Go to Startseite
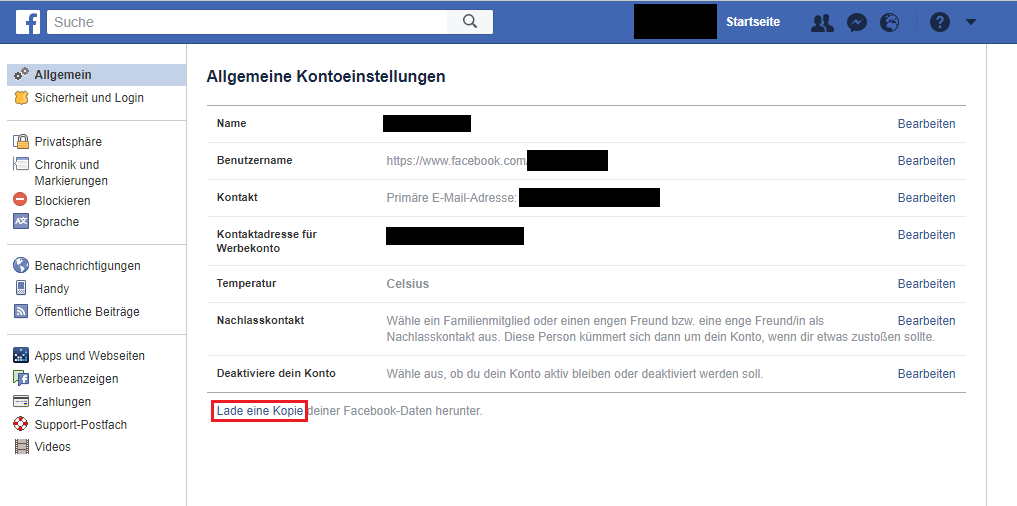Screen dimensions: 1017x506 coord(752,22)
